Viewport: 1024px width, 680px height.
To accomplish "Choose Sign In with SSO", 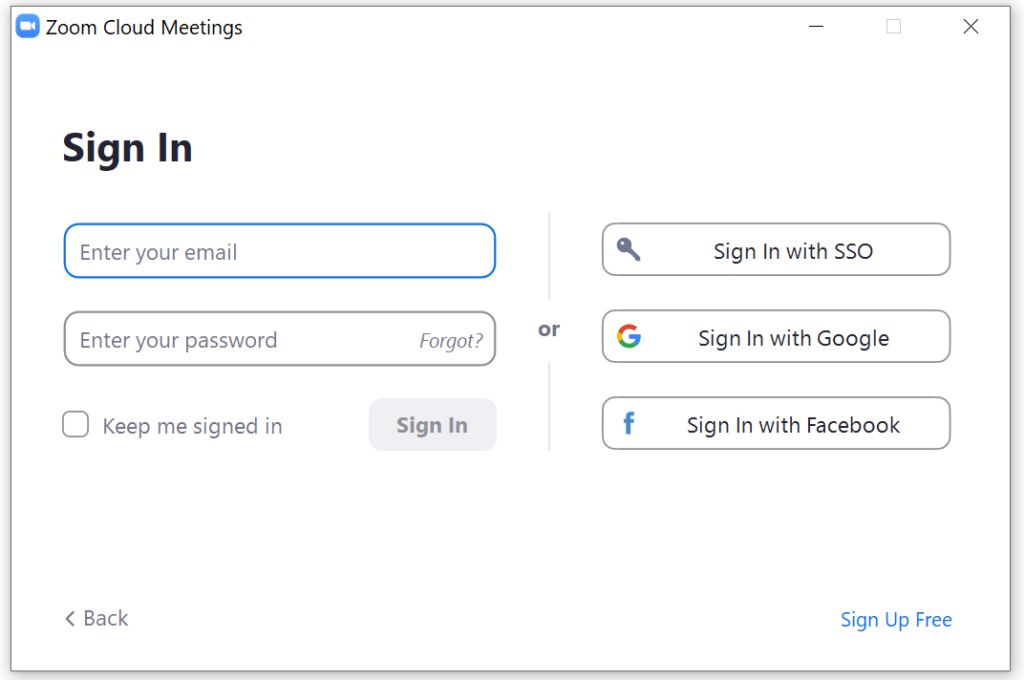I will (776, 249).
